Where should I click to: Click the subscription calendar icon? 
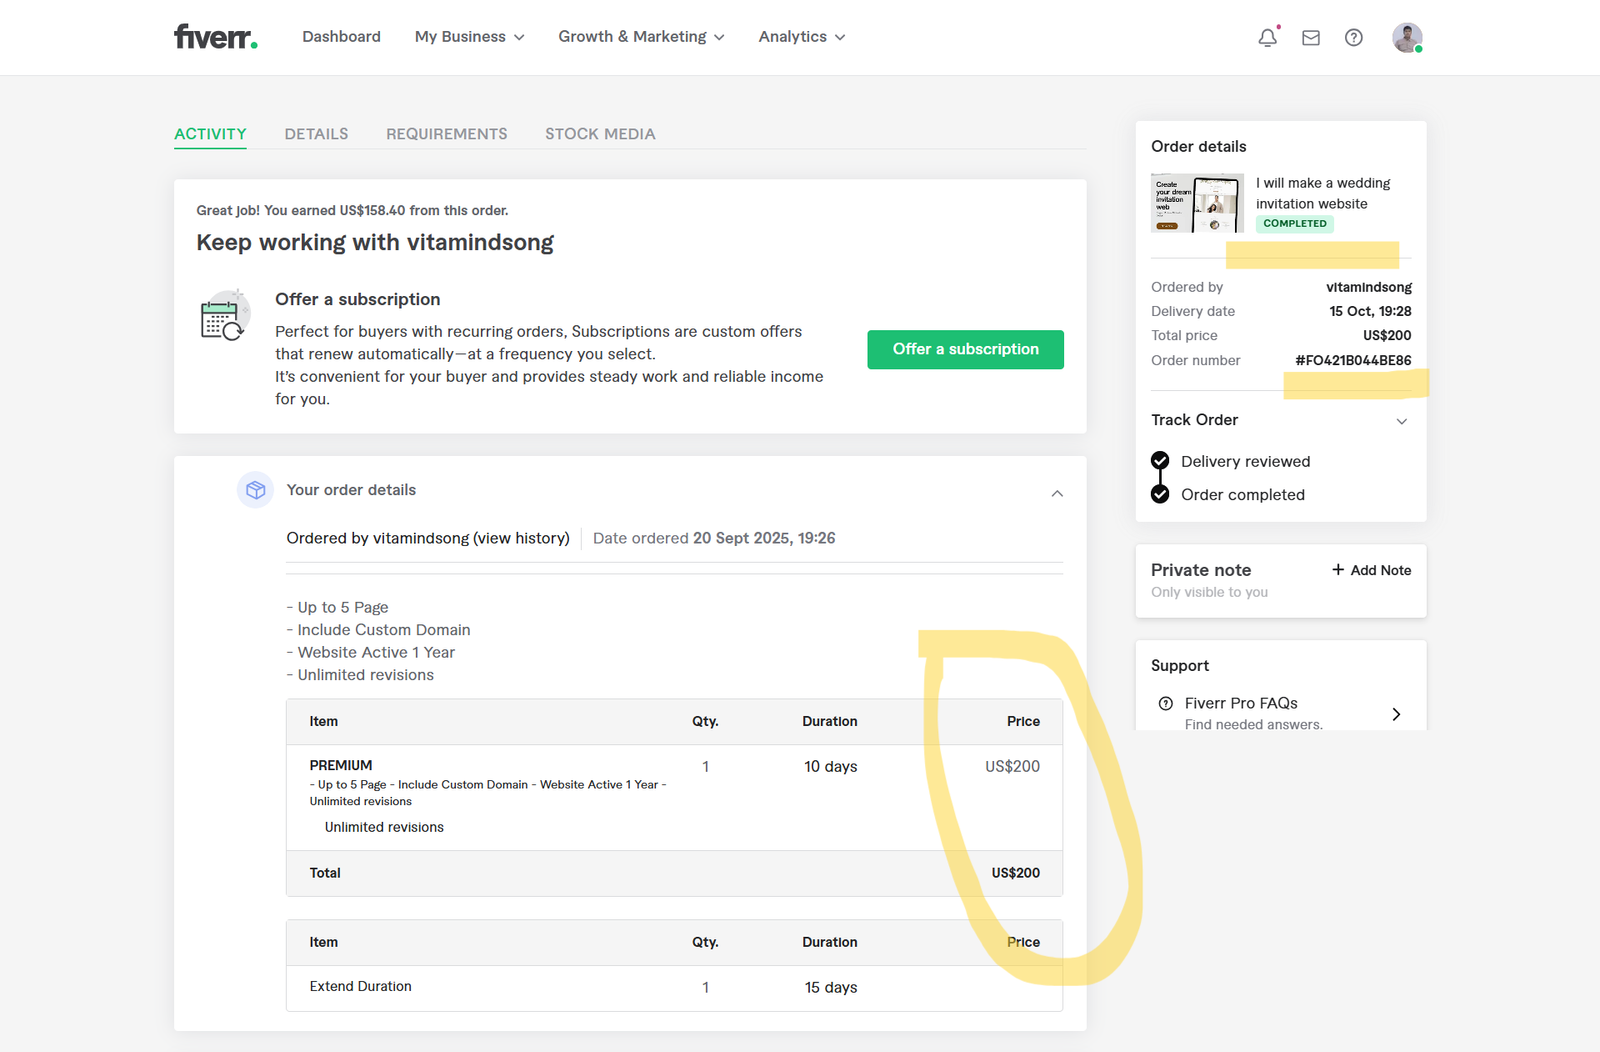(x=223, y=317)
